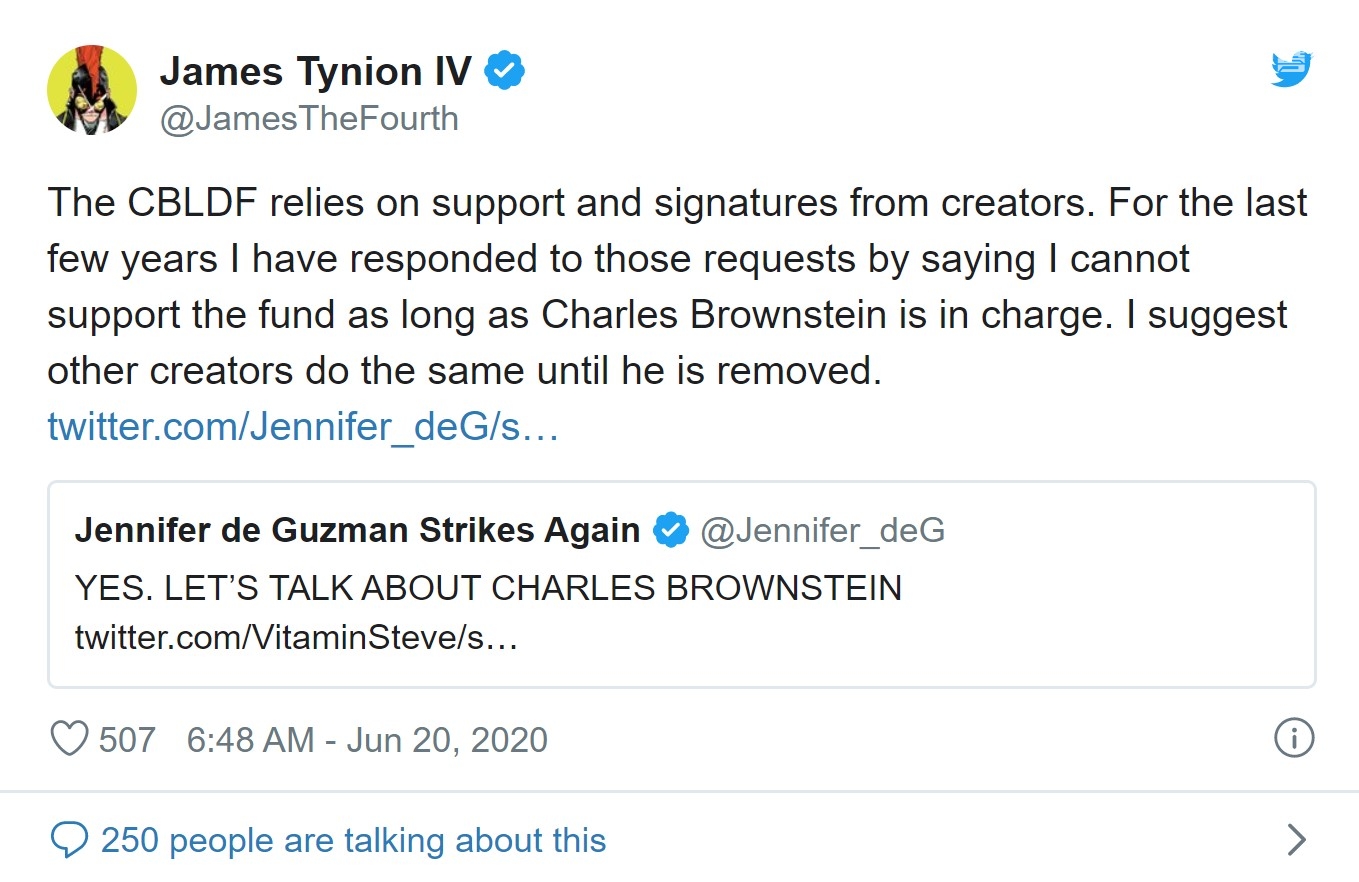This screenshot has height=882, width=1359.
Task: Click the @Jennifer_deG handle in quoted tweet
Action: coord(822,530)
